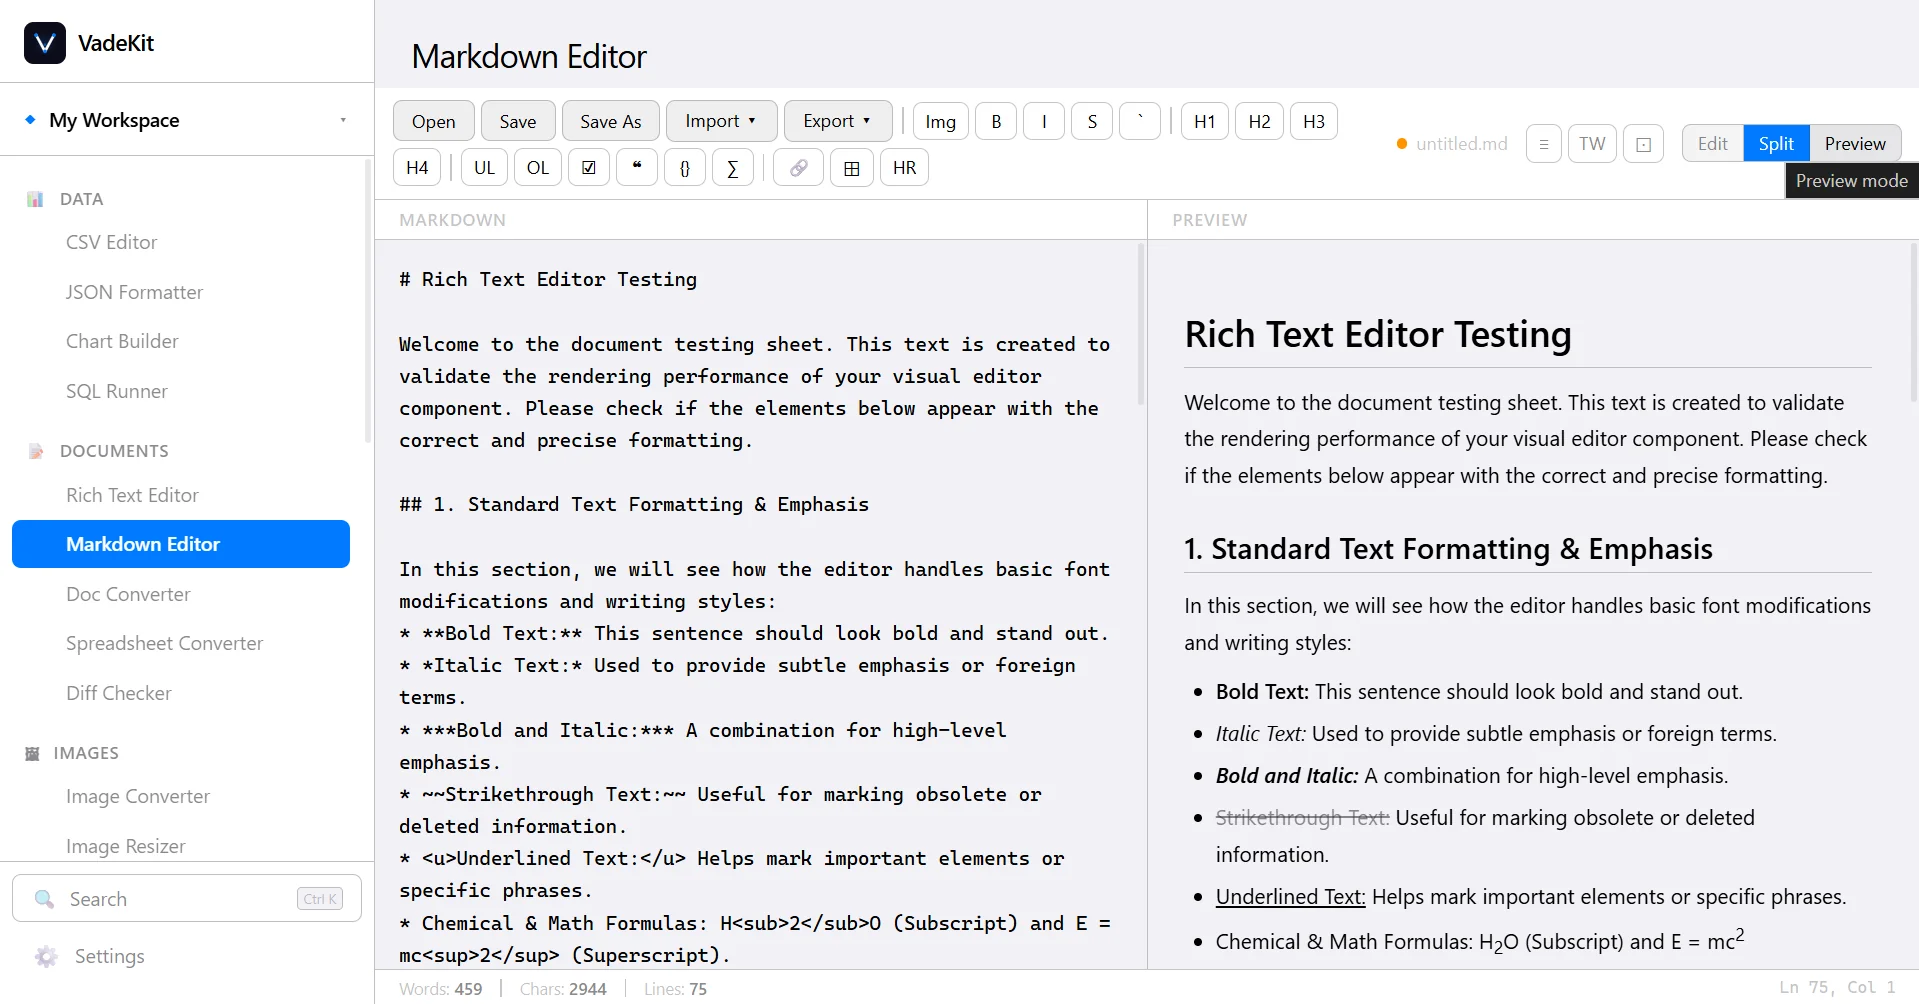The image size is (1919, 1004).
Task: Click the markdown editor scrollbar
Action: click(1141, 325)
